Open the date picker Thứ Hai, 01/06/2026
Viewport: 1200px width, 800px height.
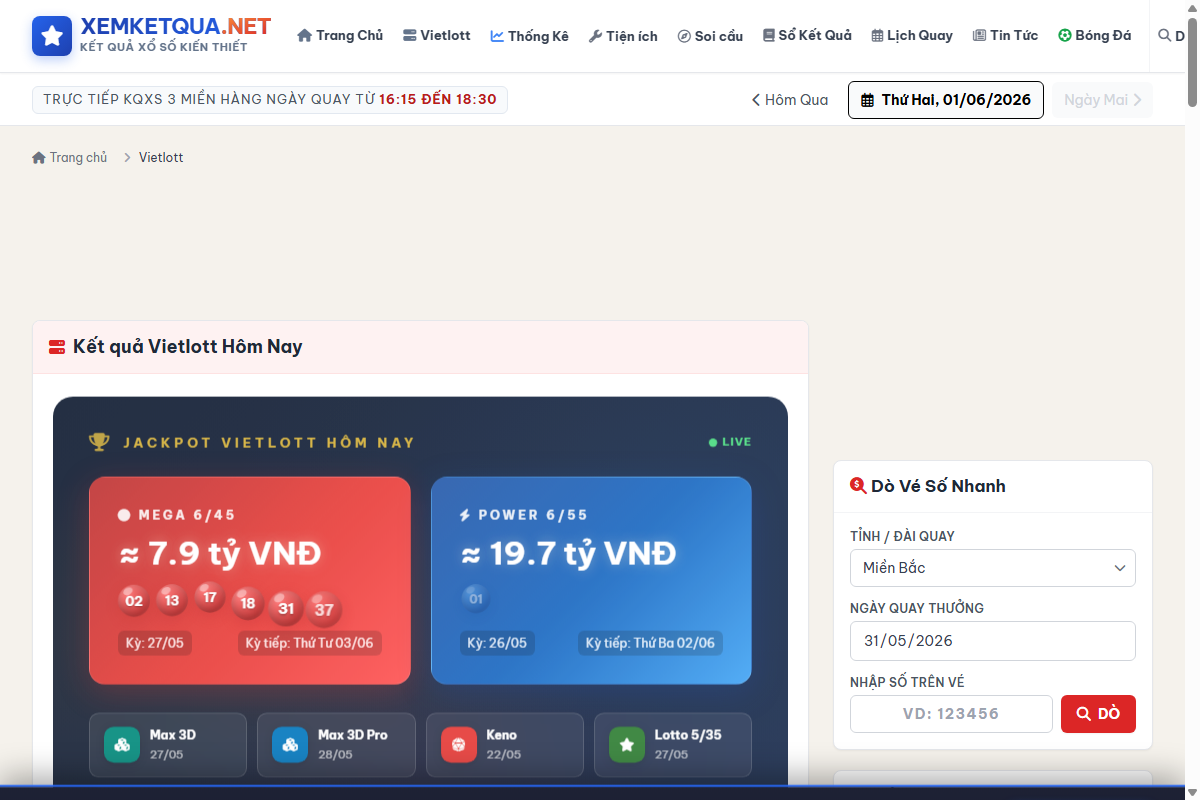point(946,100)
